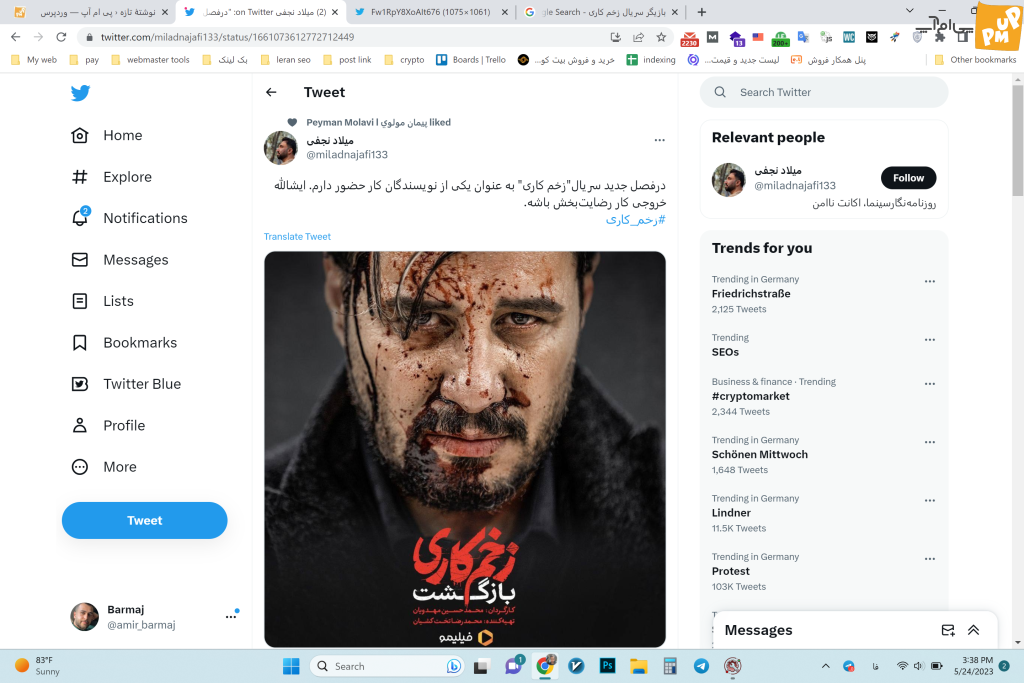Open the Notifications bell icon
This screenshot has width=1024, height=683.
point(80,217)
